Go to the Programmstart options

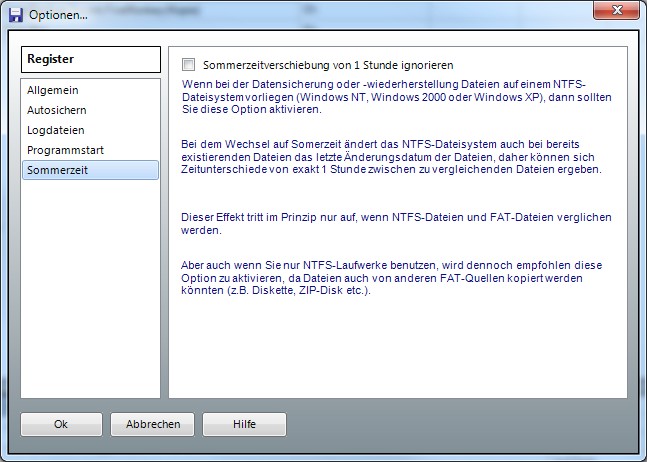tap(65, 150)
